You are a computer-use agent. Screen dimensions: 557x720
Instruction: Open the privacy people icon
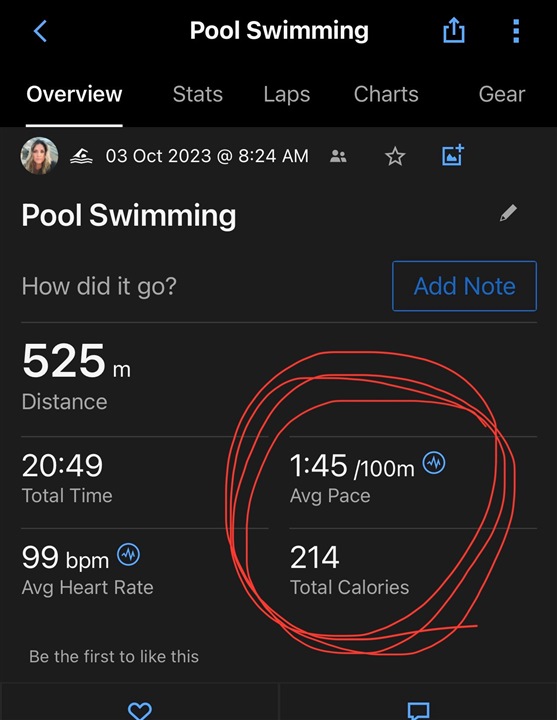pyautogui.click(x=338, y=157)
